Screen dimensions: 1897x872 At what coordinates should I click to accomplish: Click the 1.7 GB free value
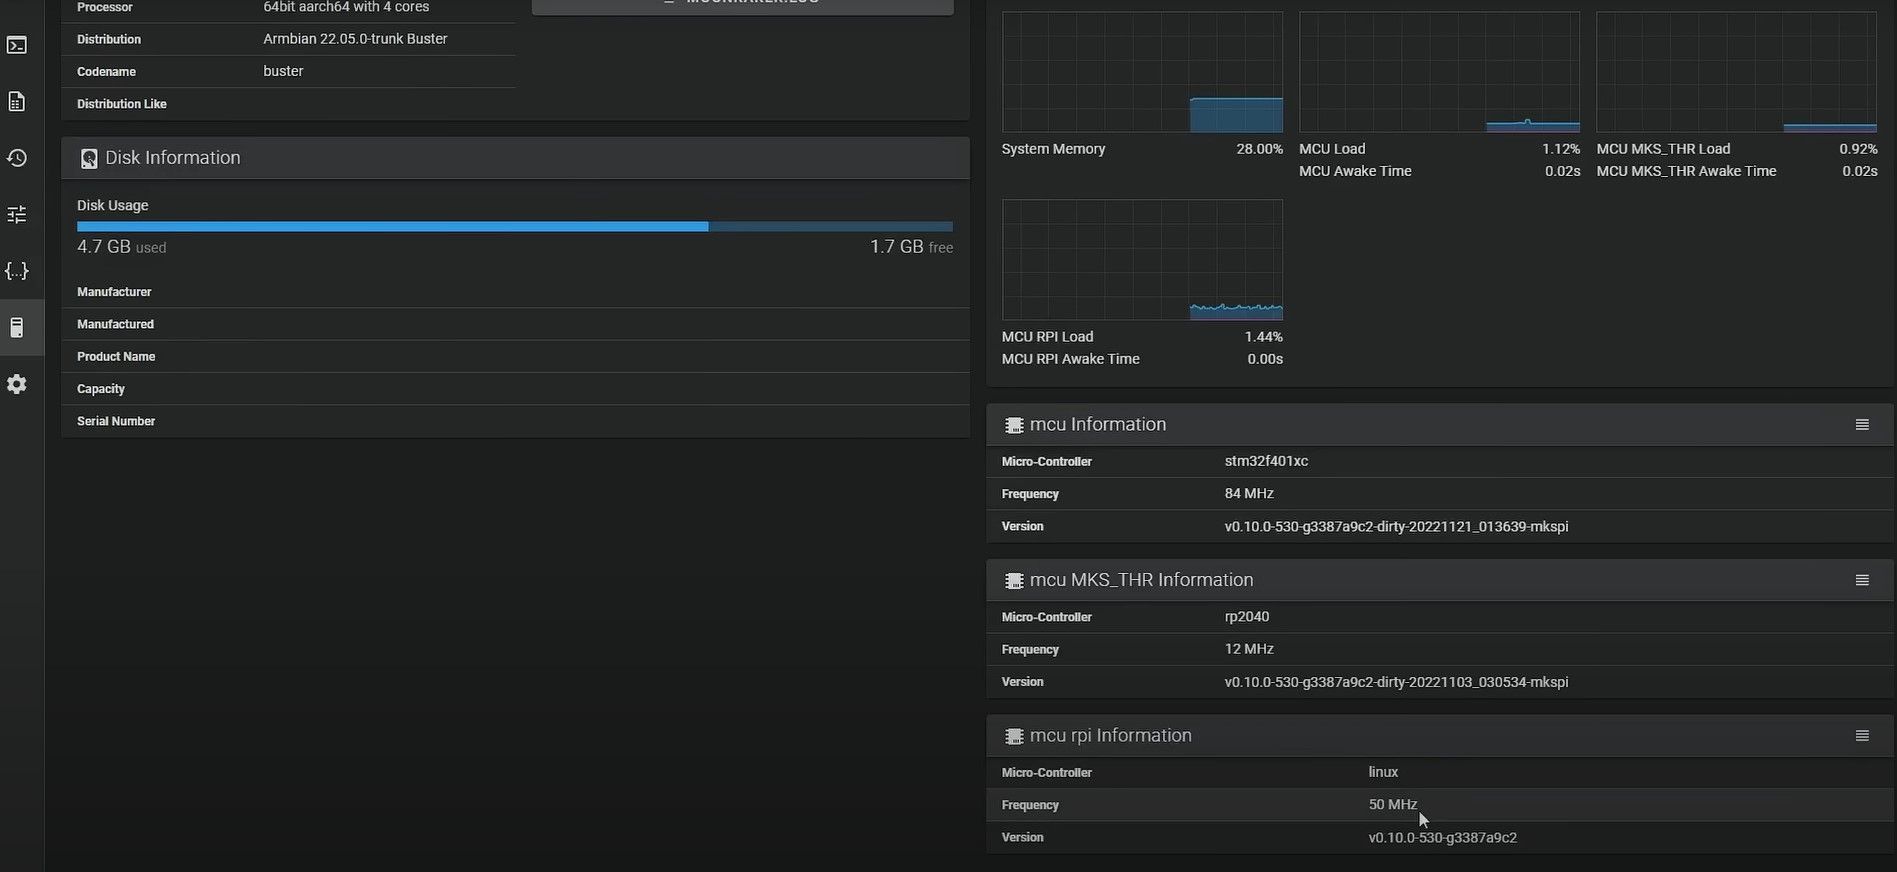point(911,247)
